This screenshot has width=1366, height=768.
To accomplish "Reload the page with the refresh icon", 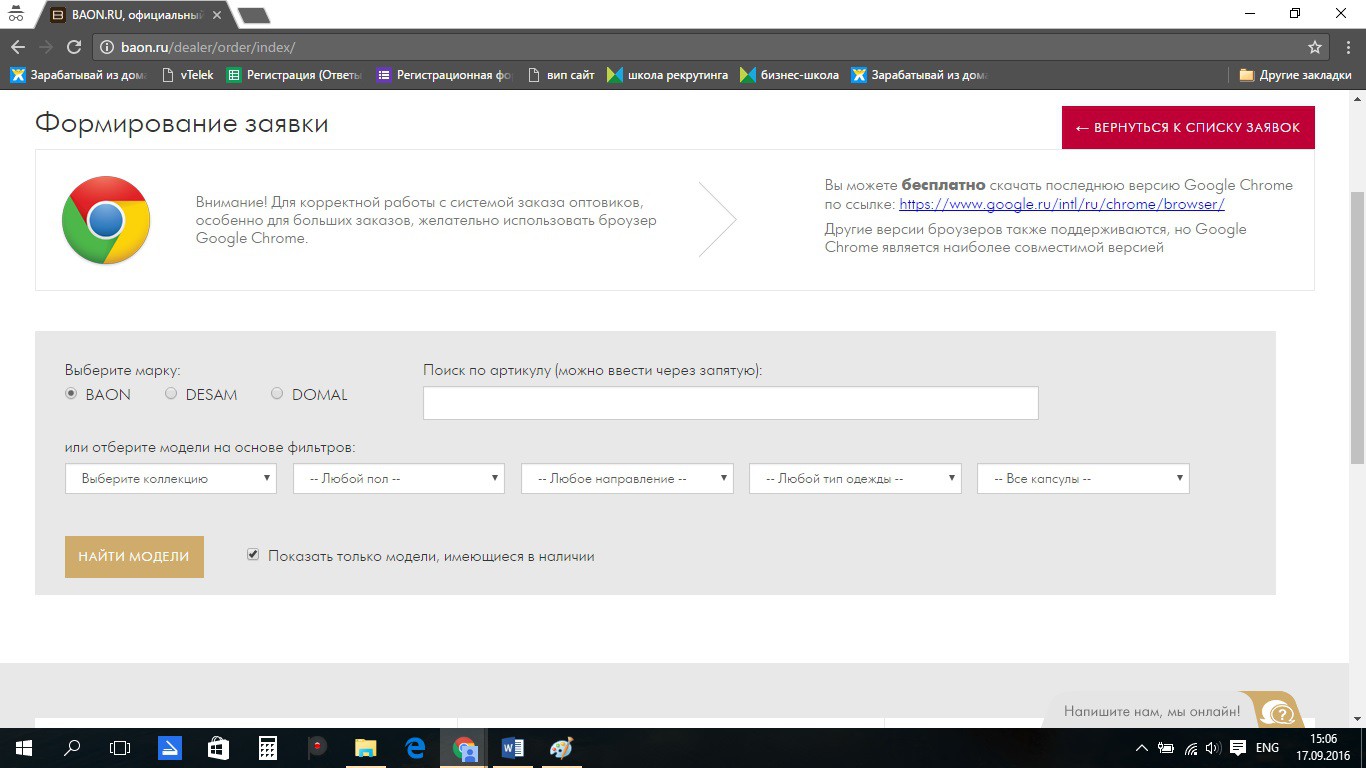I will pyautogui.click(x=73, y=47).
